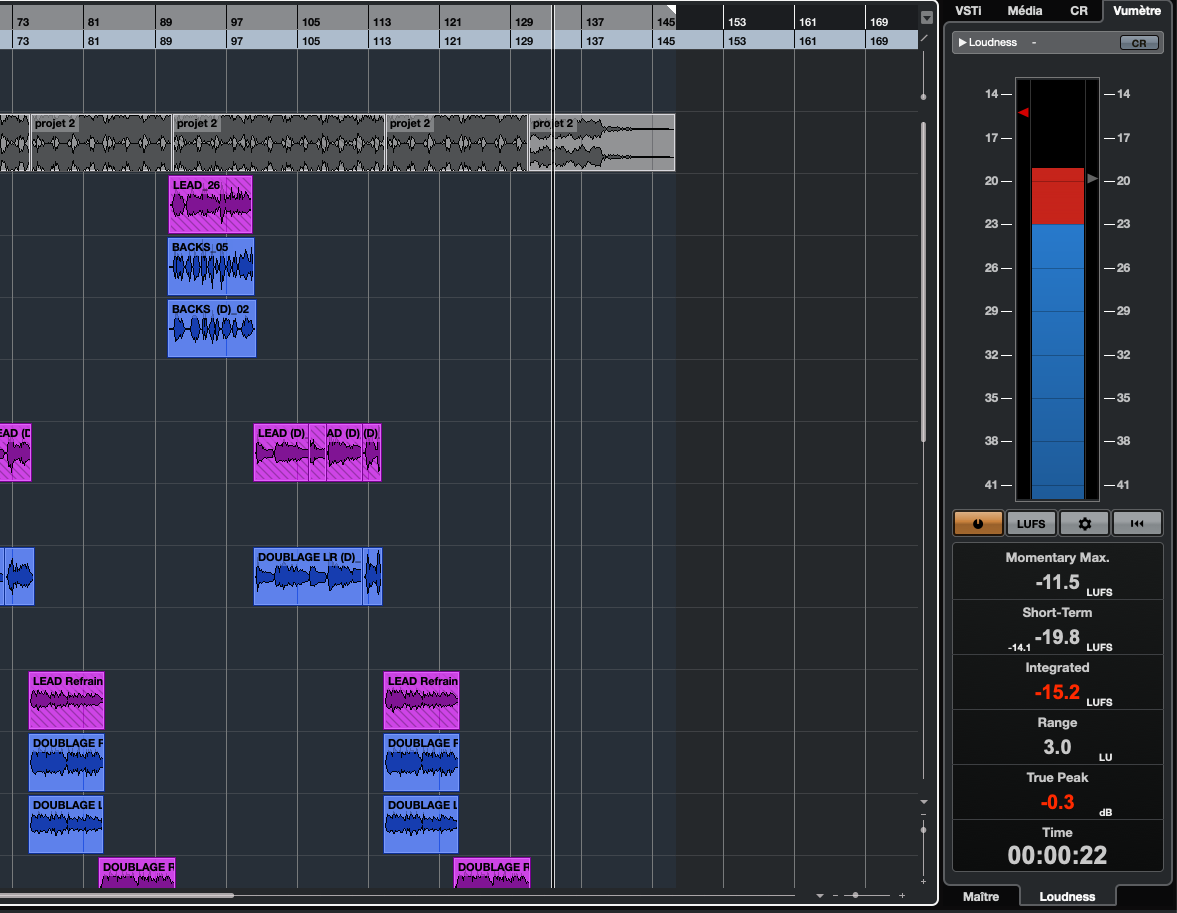This screenshot has width=1177, height=913.
Task: Click the short-term maximum value -14.1
Action: coord(1019,647)
